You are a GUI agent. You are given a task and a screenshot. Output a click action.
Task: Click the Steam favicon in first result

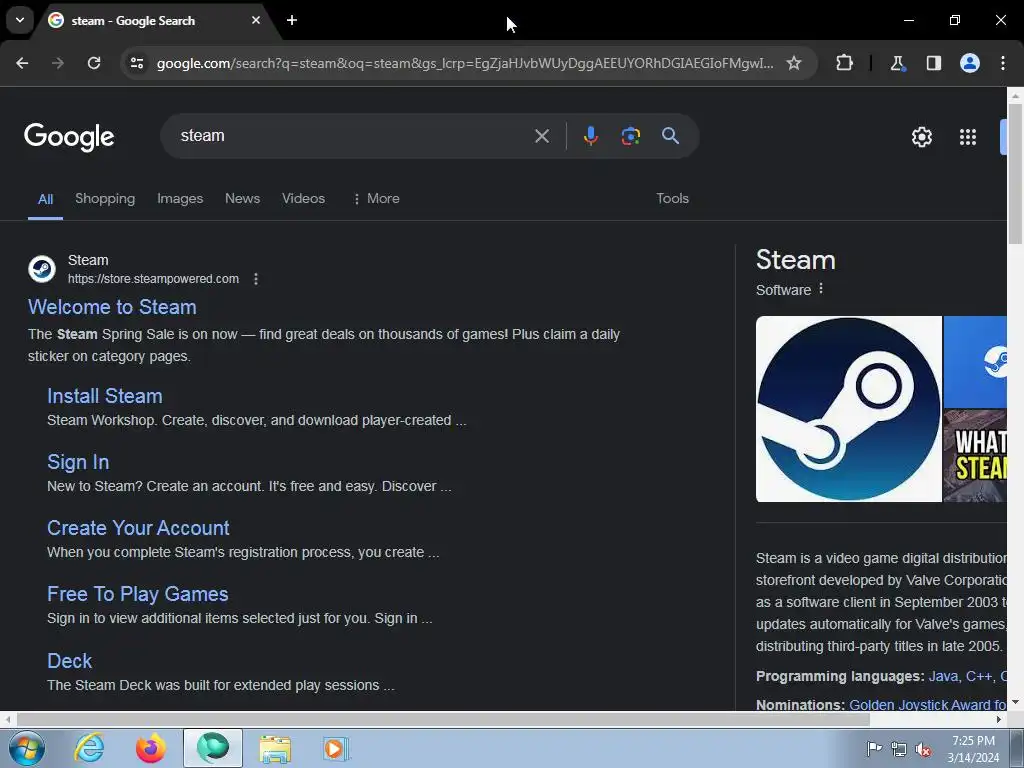[42, 269]
